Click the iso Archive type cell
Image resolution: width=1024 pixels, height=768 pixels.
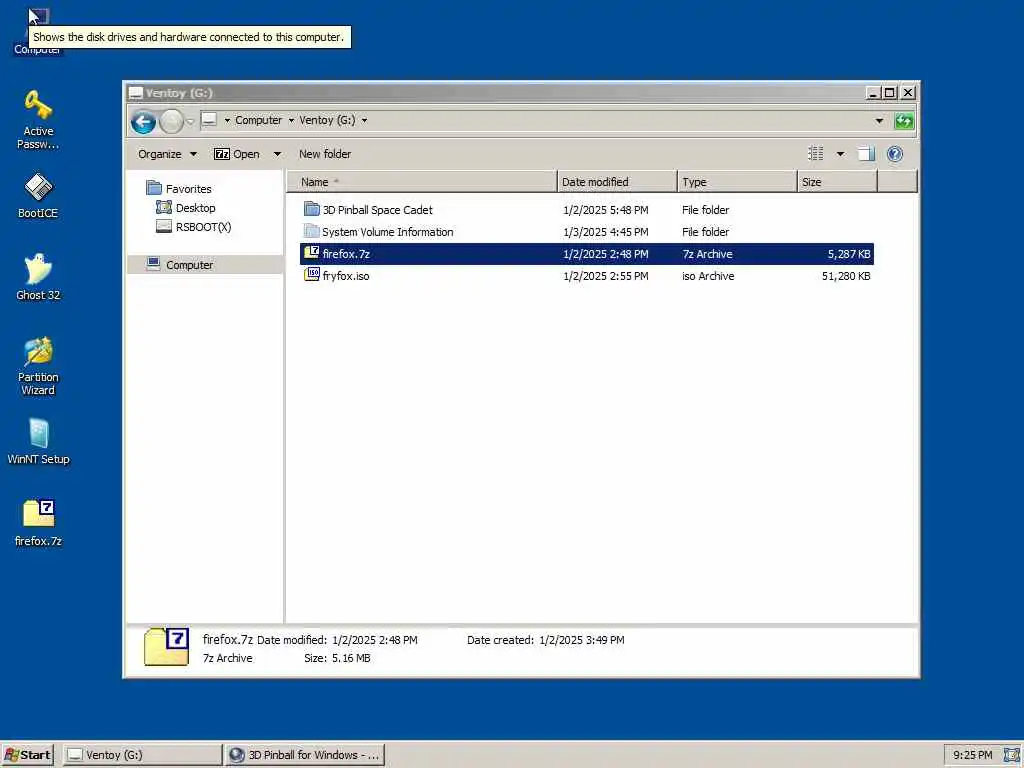[x=708, y=276]
